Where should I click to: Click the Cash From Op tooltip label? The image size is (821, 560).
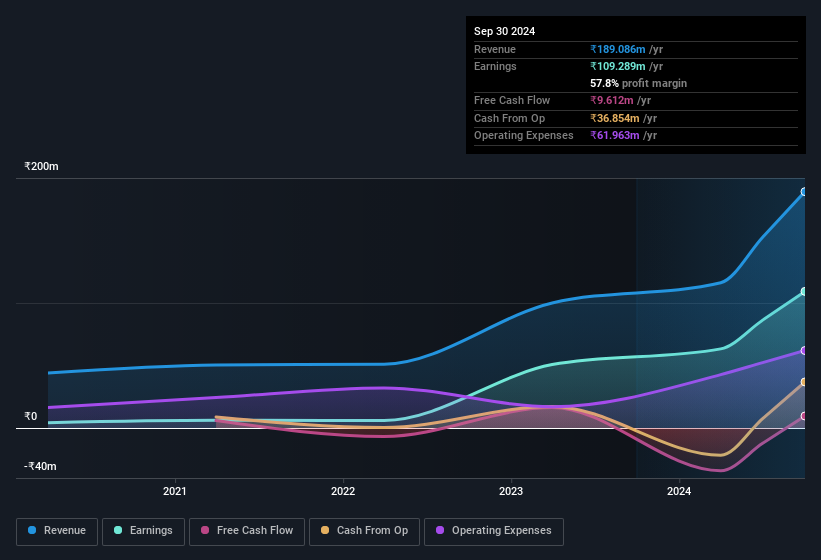(509, 118)
